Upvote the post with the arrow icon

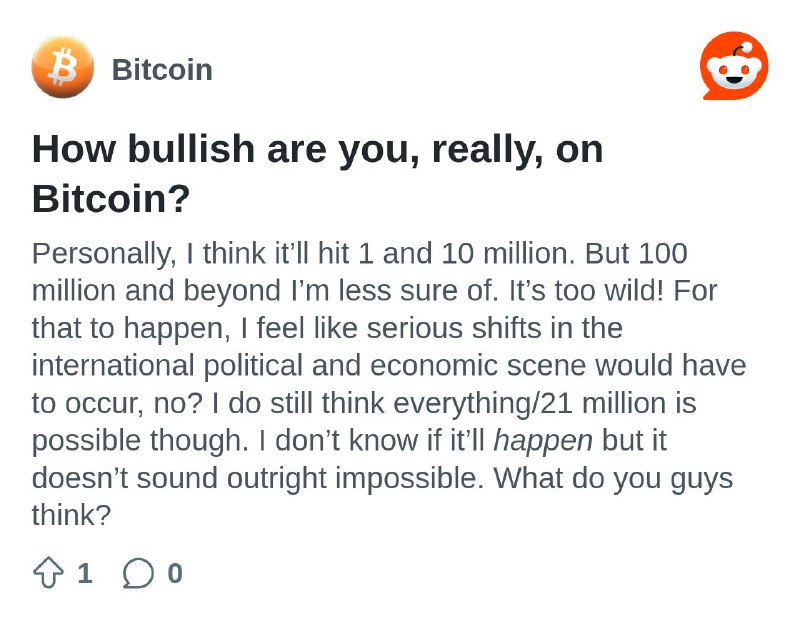[48, 572]
